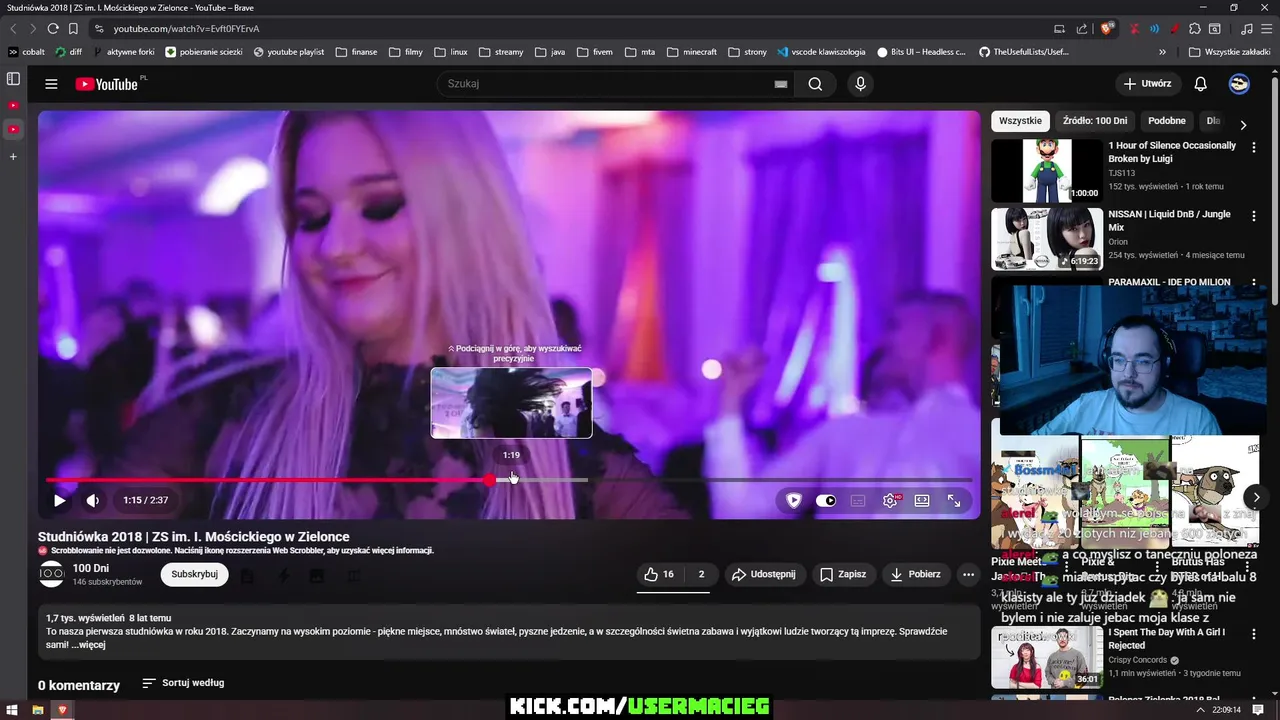1280x720 pixels.
Task: Enter fullscreen mode in the player
Action: [954, 500]
